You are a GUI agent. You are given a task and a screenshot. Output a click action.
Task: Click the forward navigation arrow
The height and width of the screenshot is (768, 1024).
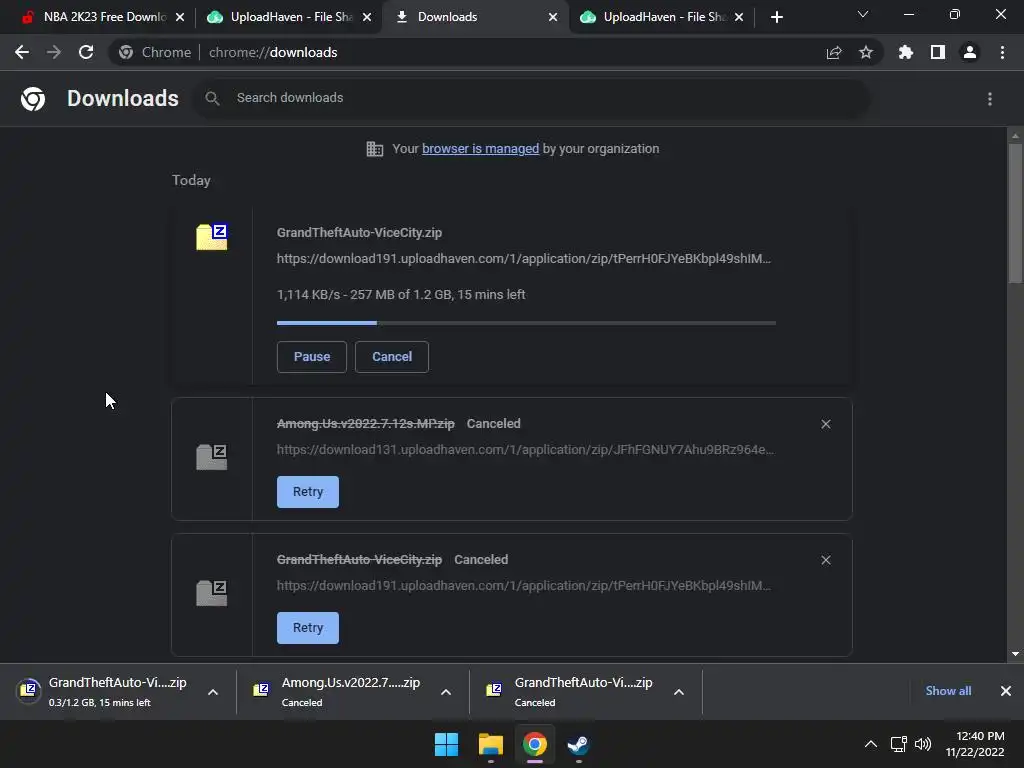point(54,52)
